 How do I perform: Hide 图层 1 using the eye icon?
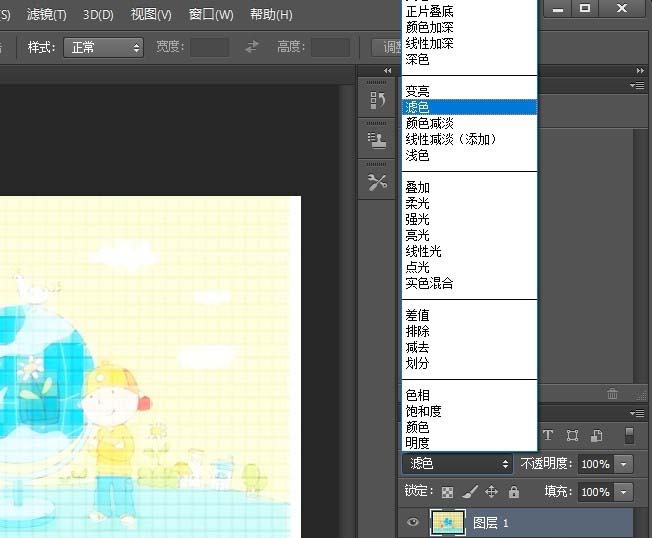point(412,522)
